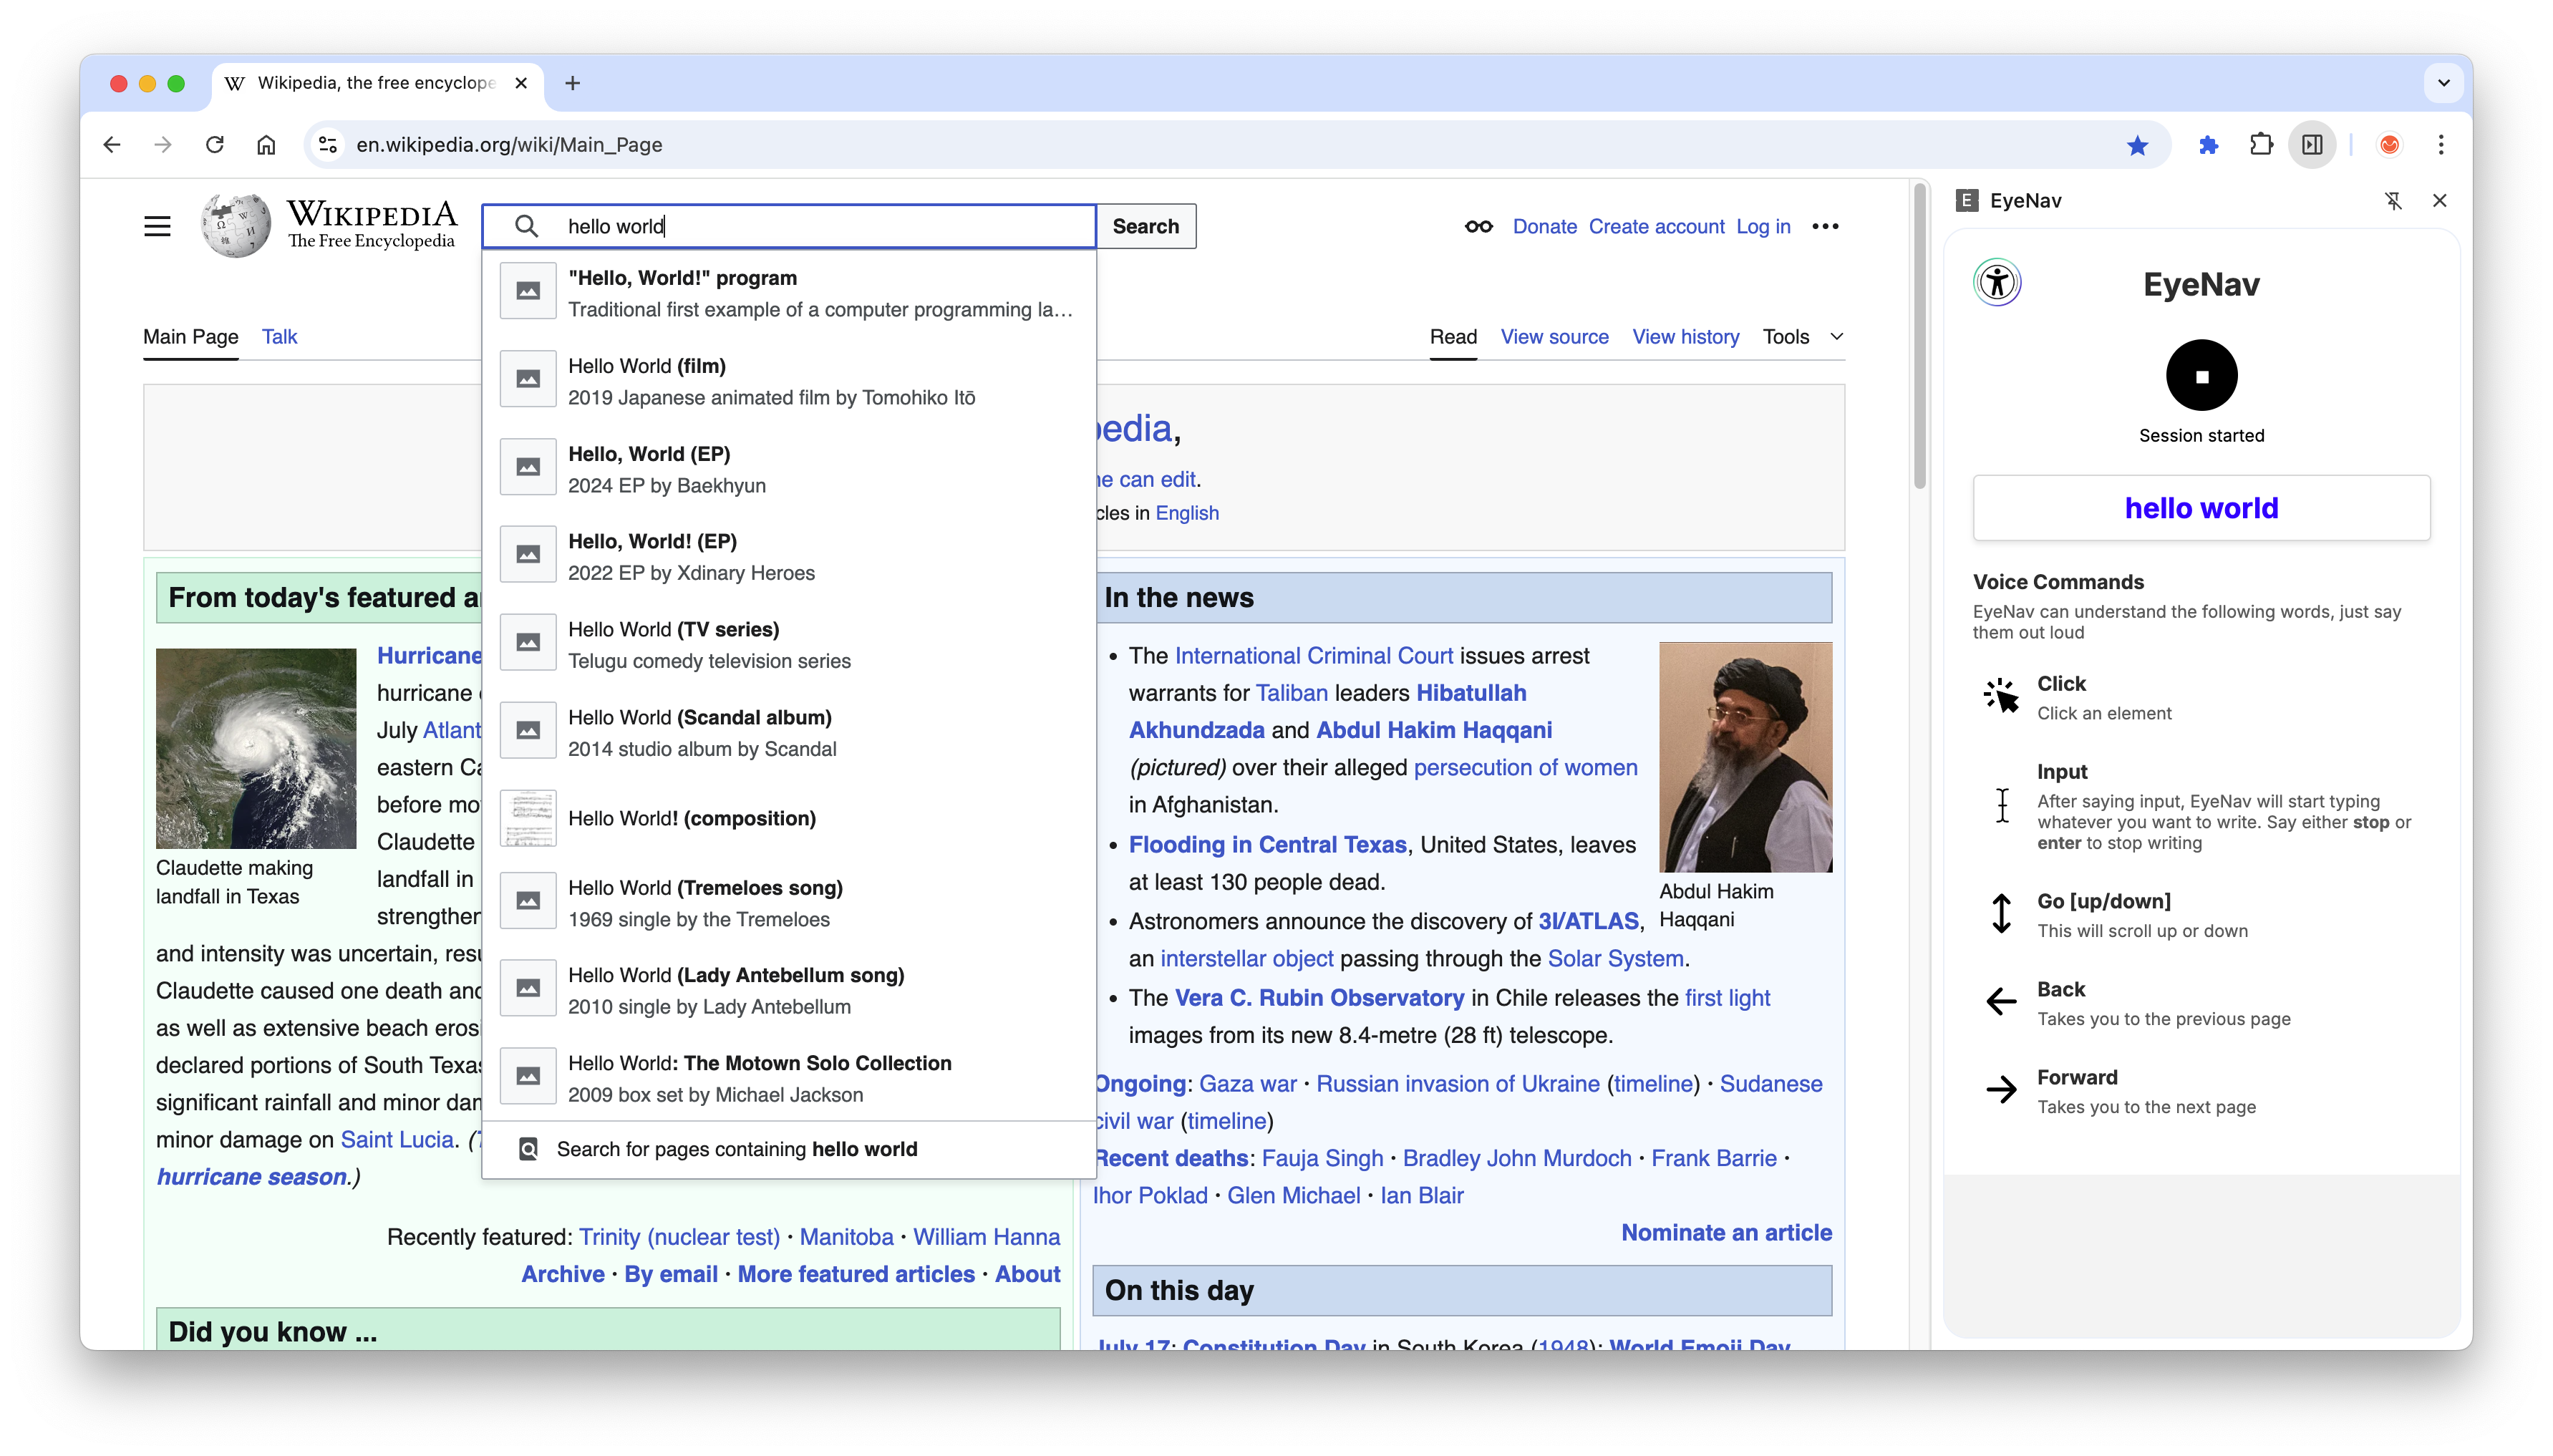Search for pages containing hello world
This screenshot has width=2553, height=1456.
789,1150
